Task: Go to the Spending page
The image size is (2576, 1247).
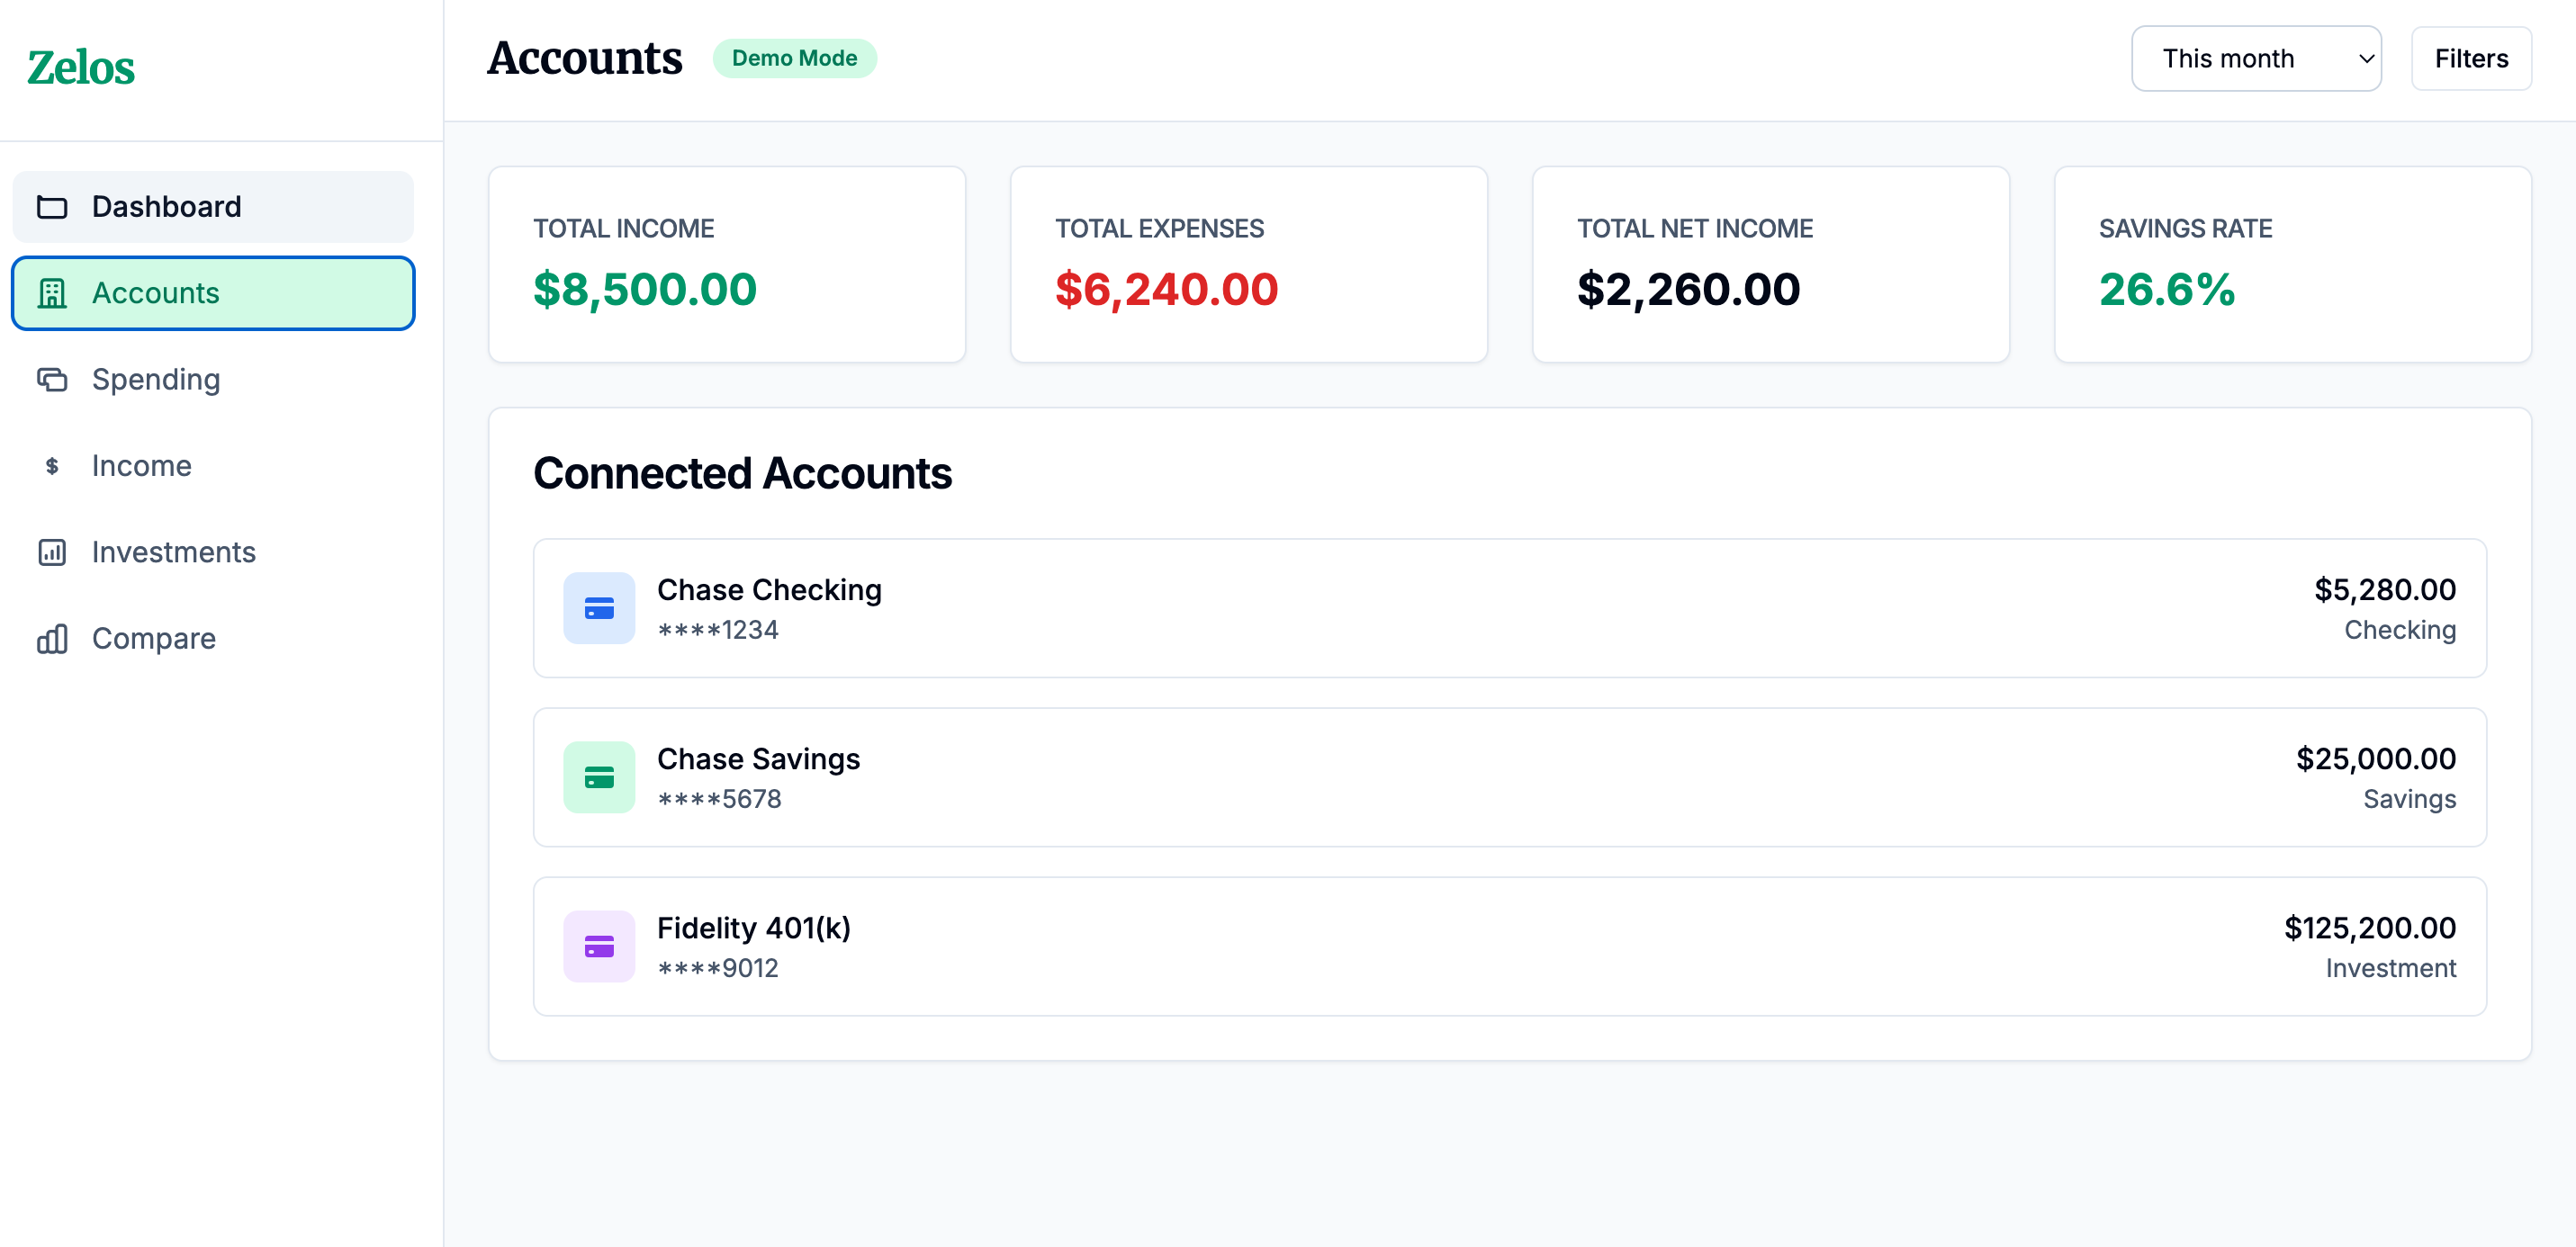Action: click(x=156, y=380)
